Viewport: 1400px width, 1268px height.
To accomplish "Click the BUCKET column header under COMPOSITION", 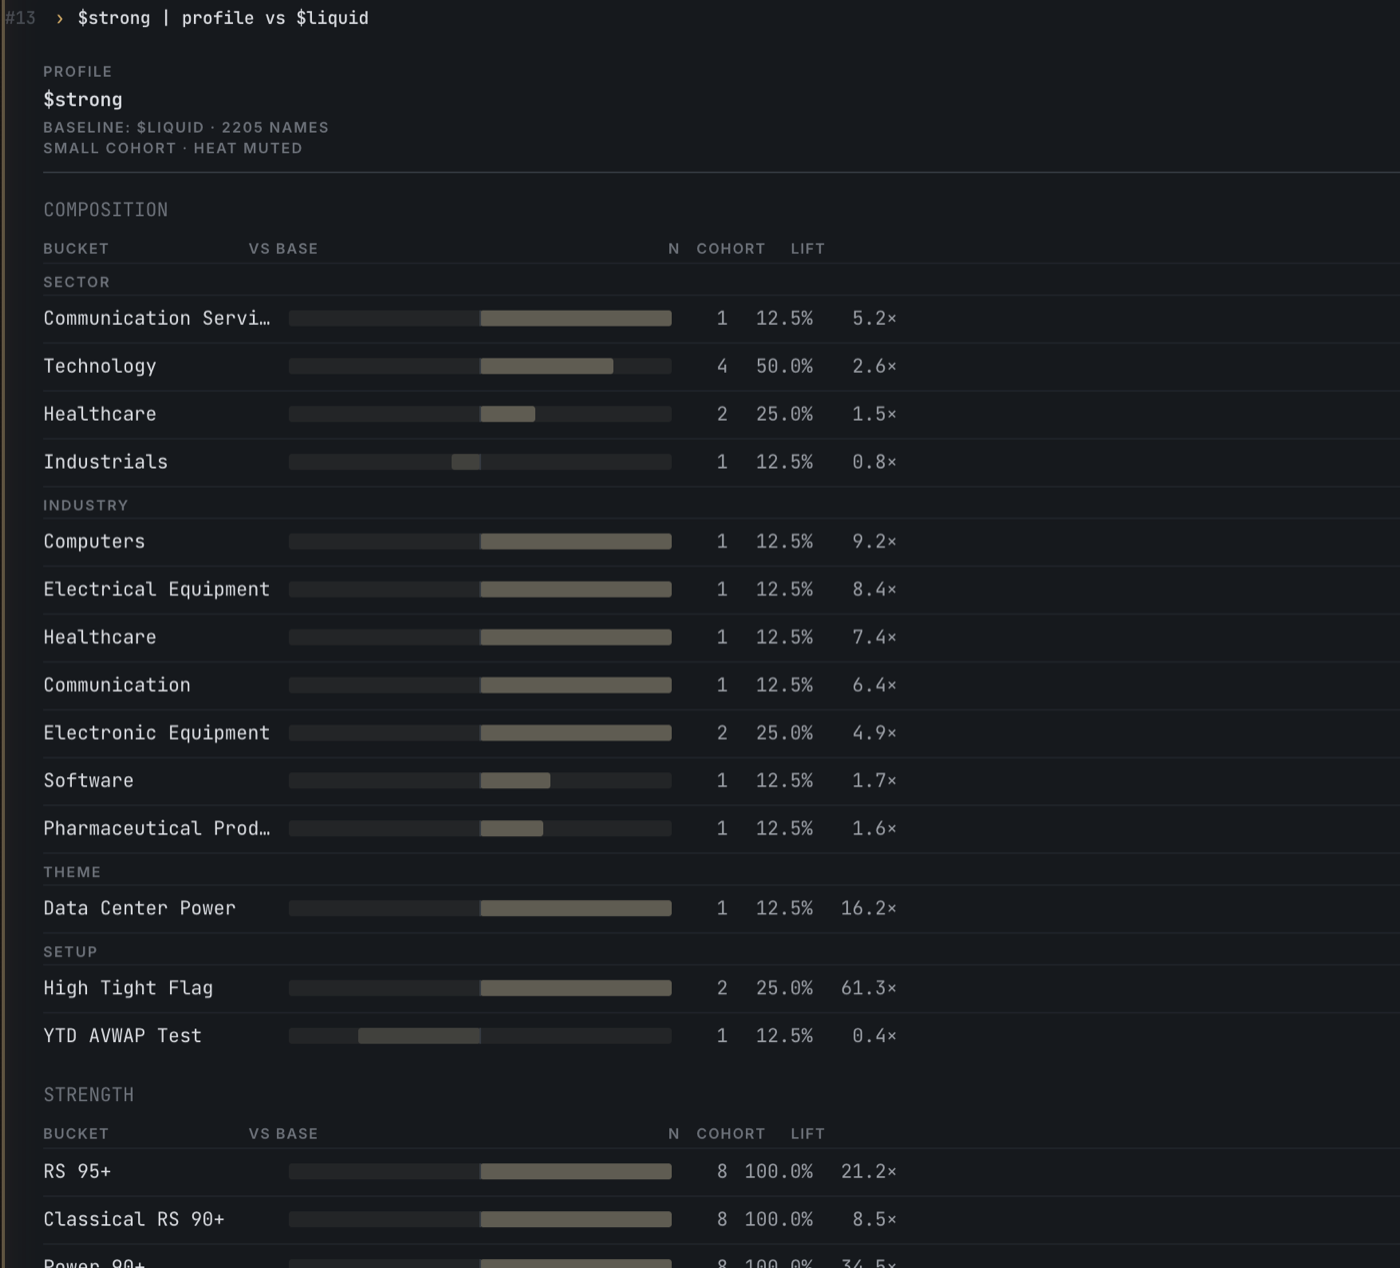I will pyautogui.click(x=76, y=248).
